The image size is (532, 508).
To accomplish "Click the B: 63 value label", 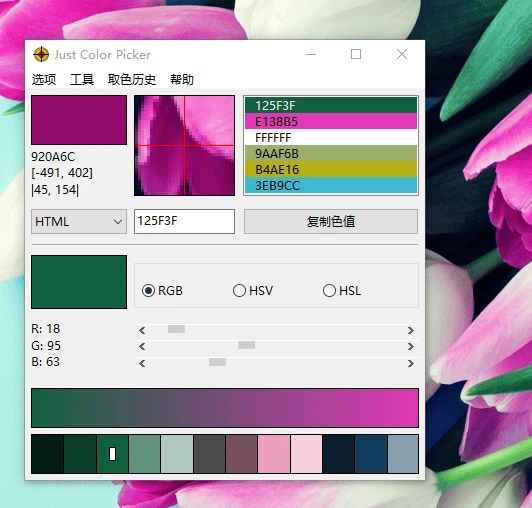I will pyautogui.click(x=45, y=362).
